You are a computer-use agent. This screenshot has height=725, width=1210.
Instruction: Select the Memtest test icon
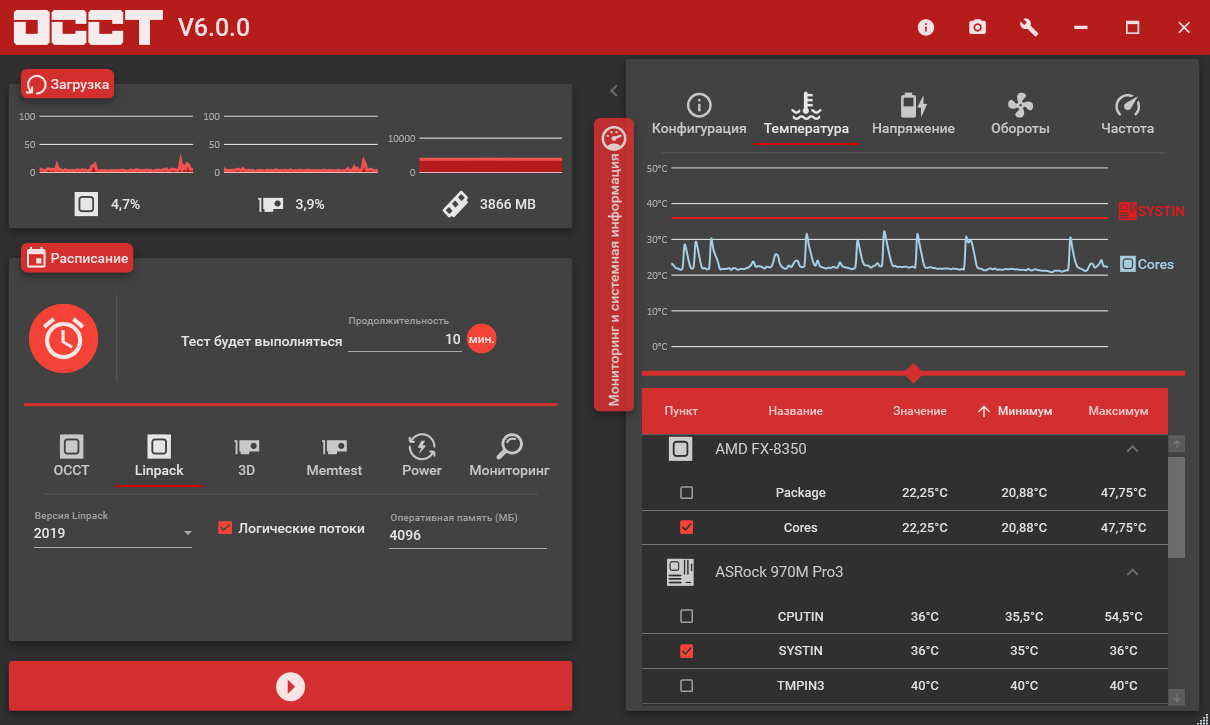(x=334, y=446)
